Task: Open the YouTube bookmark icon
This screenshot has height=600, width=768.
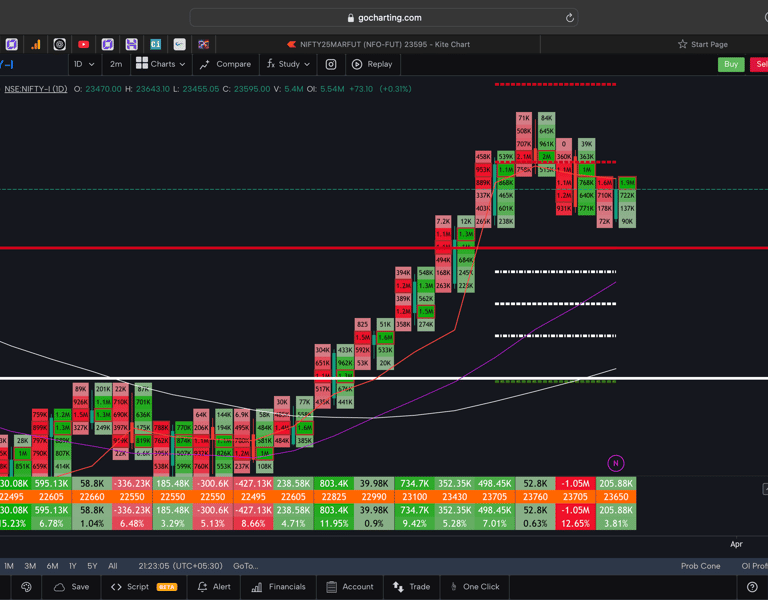Action: tap(83, 45)
